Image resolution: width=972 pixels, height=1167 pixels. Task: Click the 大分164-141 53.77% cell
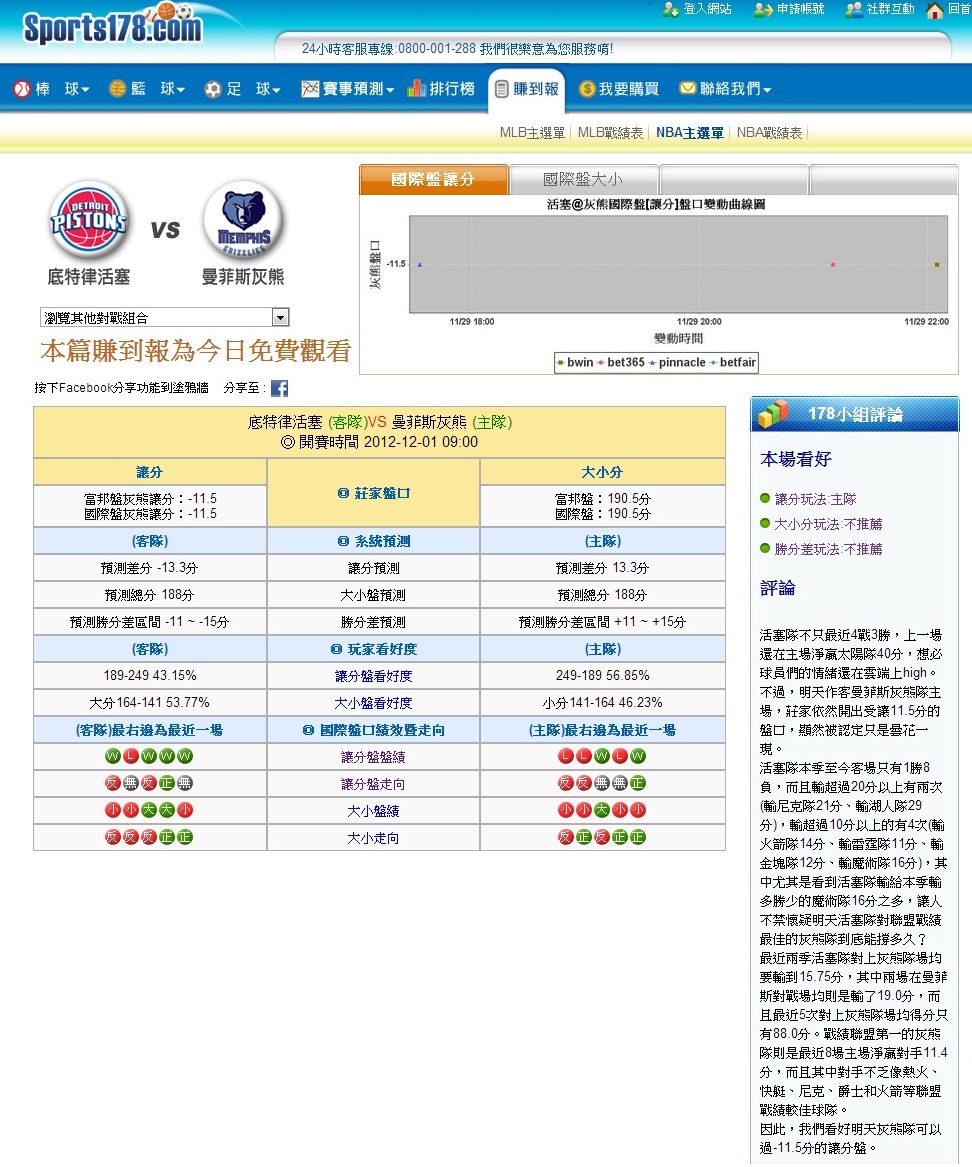[x=150, y=703]
